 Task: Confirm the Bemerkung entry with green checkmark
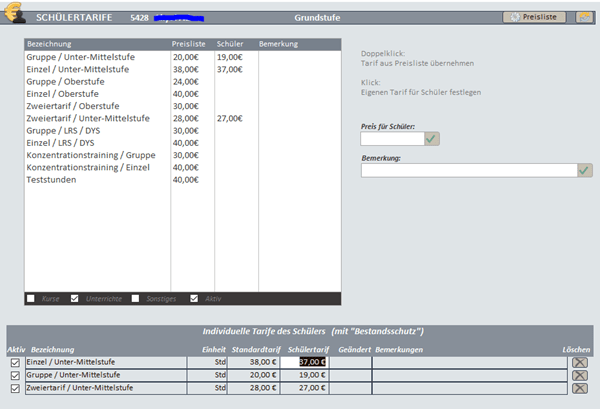585,171
